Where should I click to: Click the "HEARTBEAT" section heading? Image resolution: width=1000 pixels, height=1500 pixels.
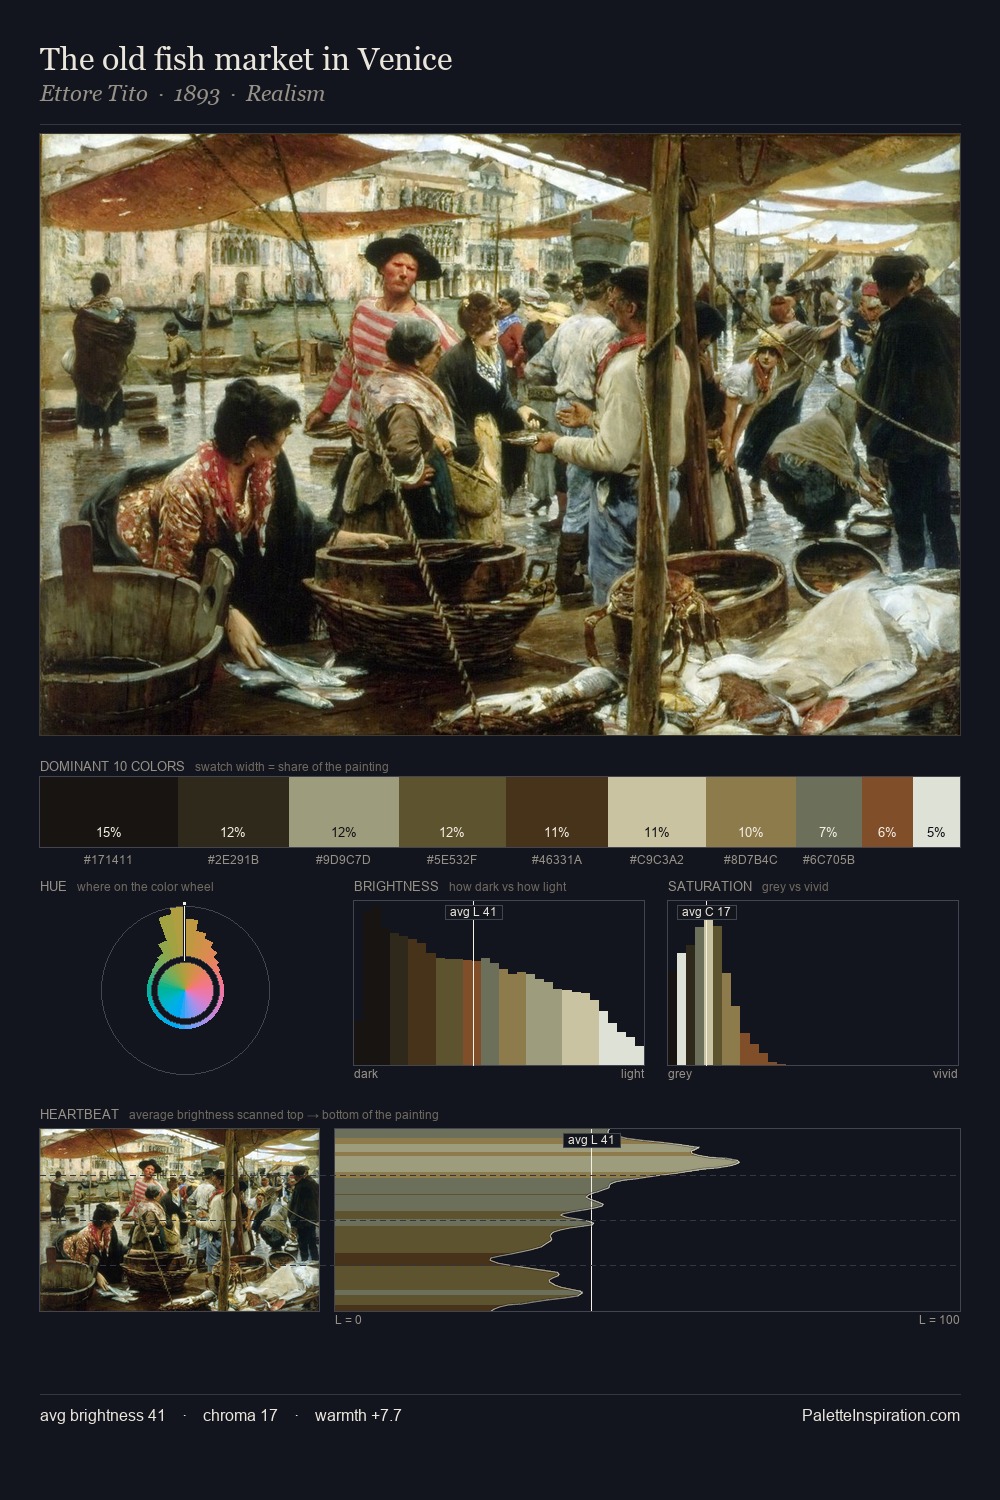coord(79,1114)
